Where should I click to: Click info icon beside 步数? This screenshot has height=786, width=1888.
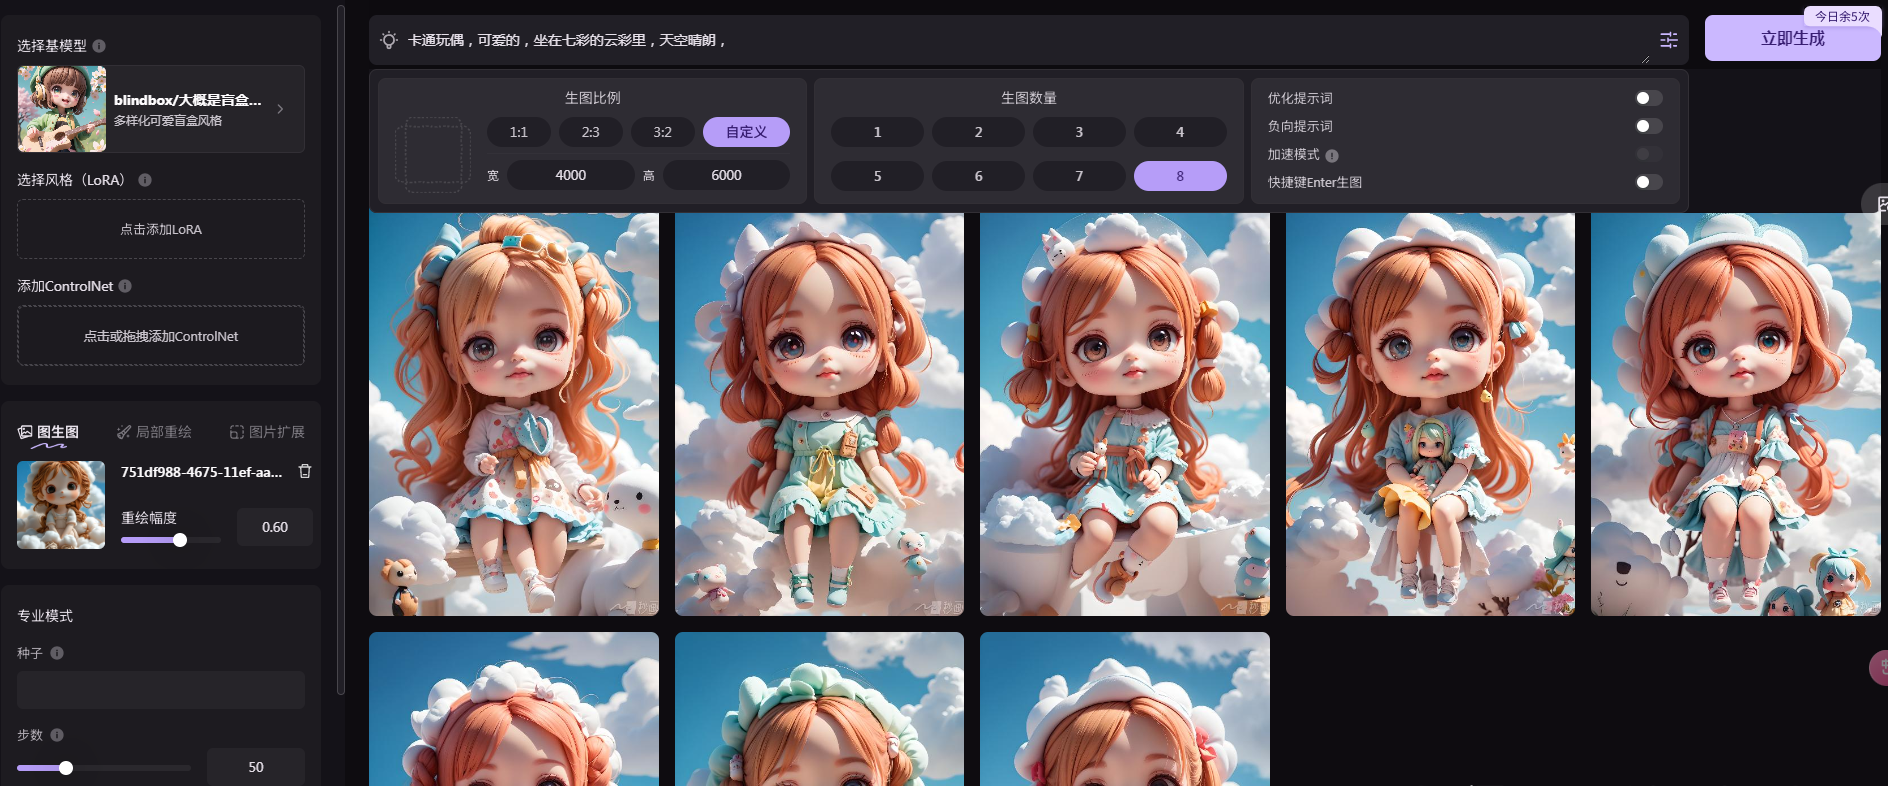point(57,735)
